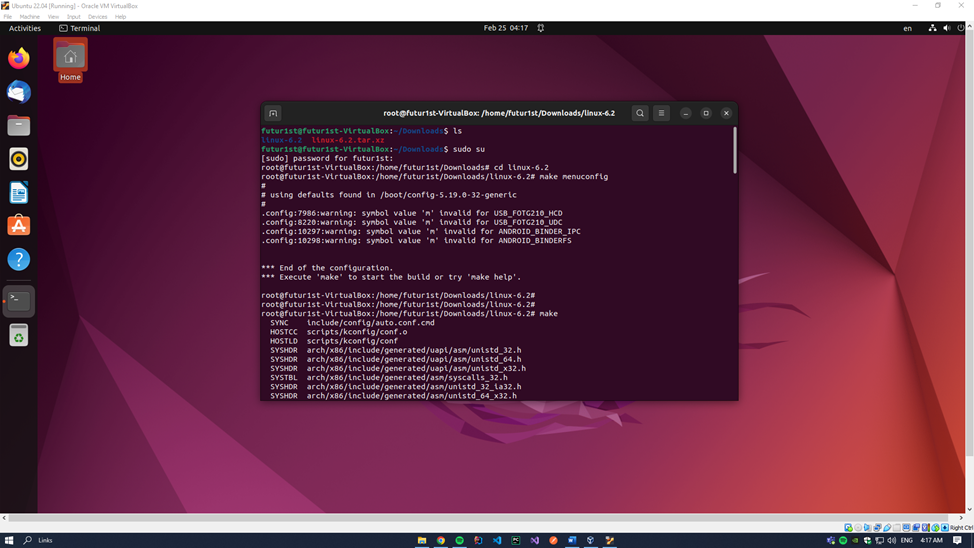Open the Help icon in the dock
The width and height of the screenshot is (974, 548).
(19, 259)
